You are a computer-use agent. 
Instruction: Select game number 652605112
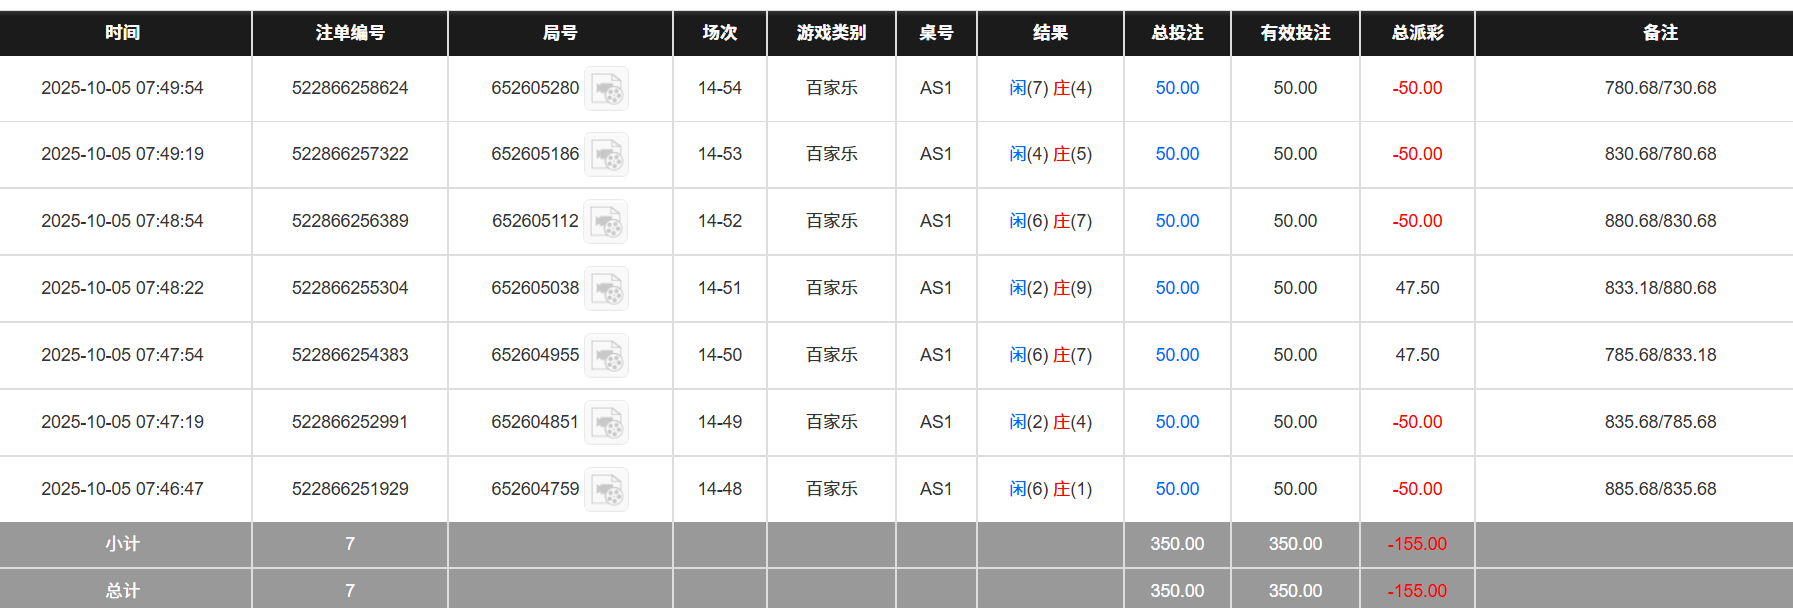pos(534,222)
